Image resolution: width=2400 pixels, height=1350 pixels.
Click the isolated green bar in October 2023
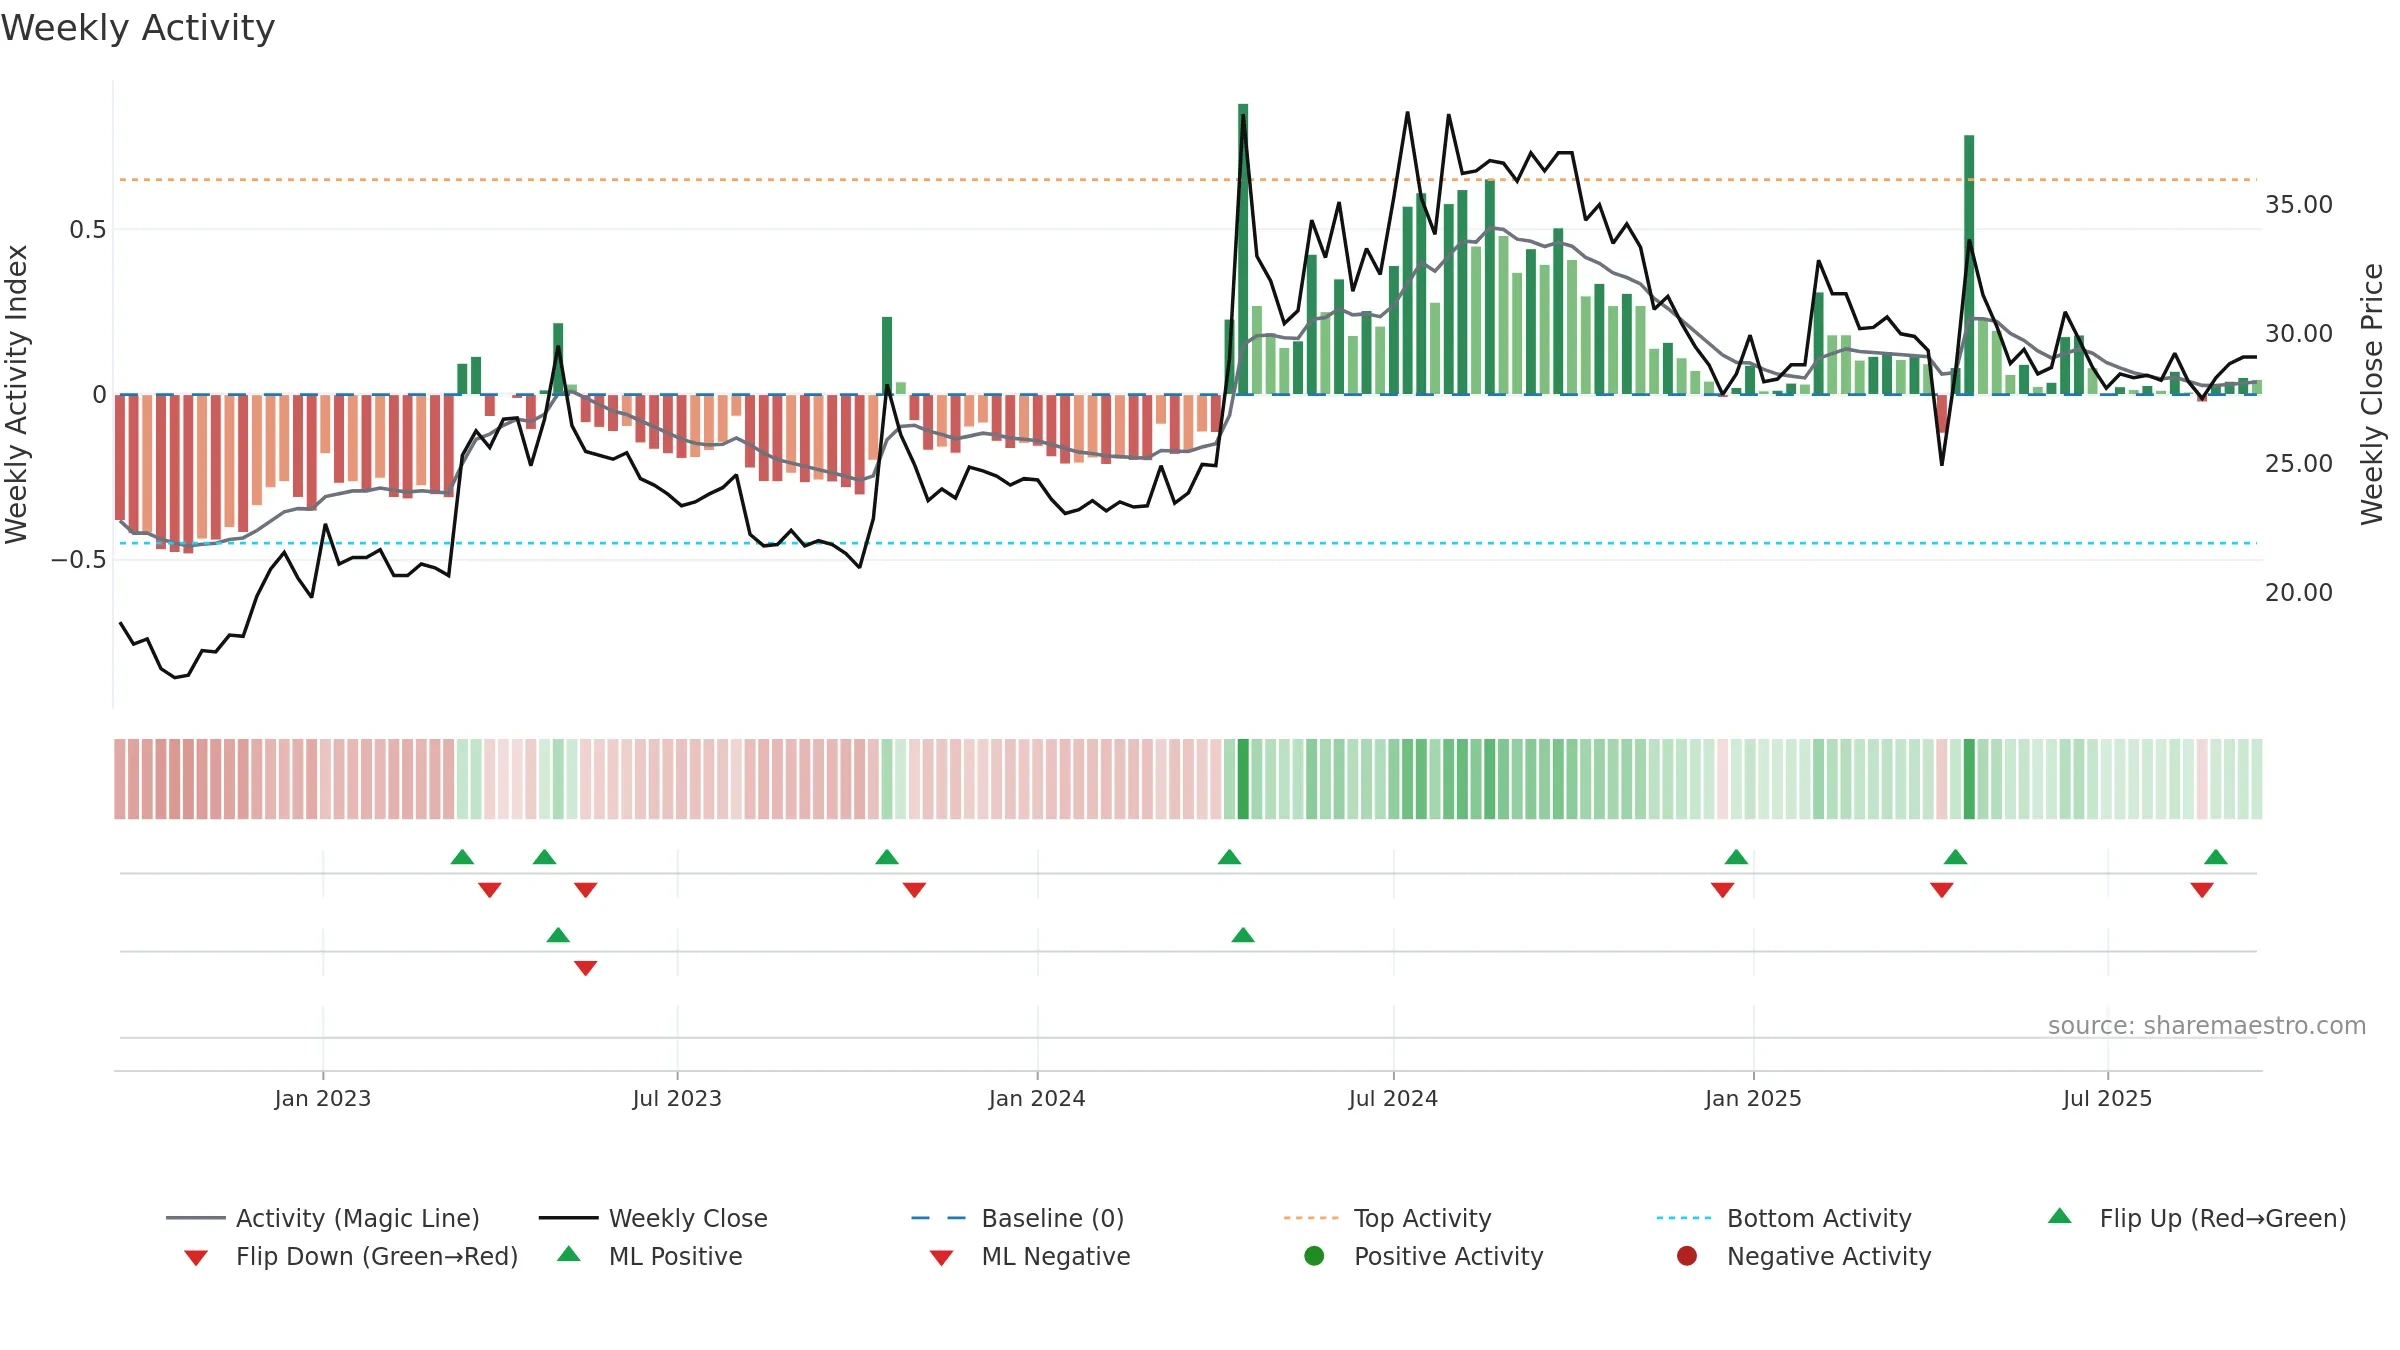point(887,356)
